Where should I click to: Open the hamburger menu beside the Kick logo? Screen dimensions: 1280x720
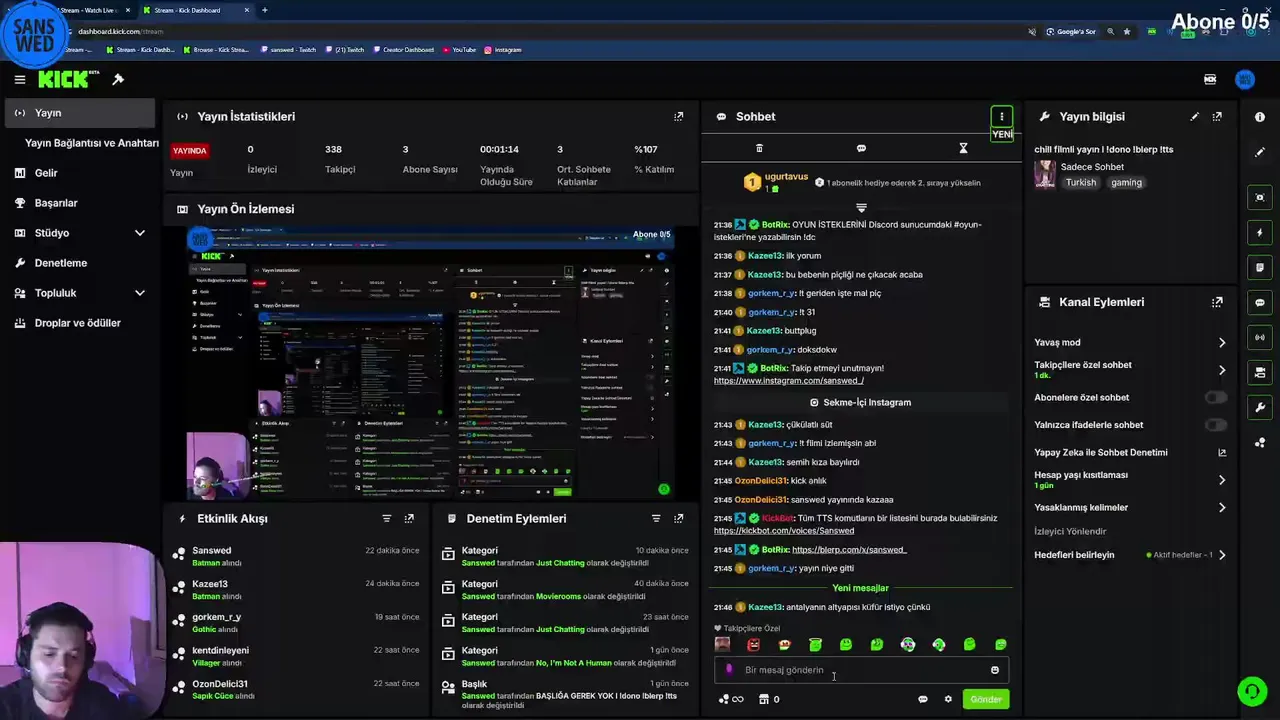[x=19, y=79]
